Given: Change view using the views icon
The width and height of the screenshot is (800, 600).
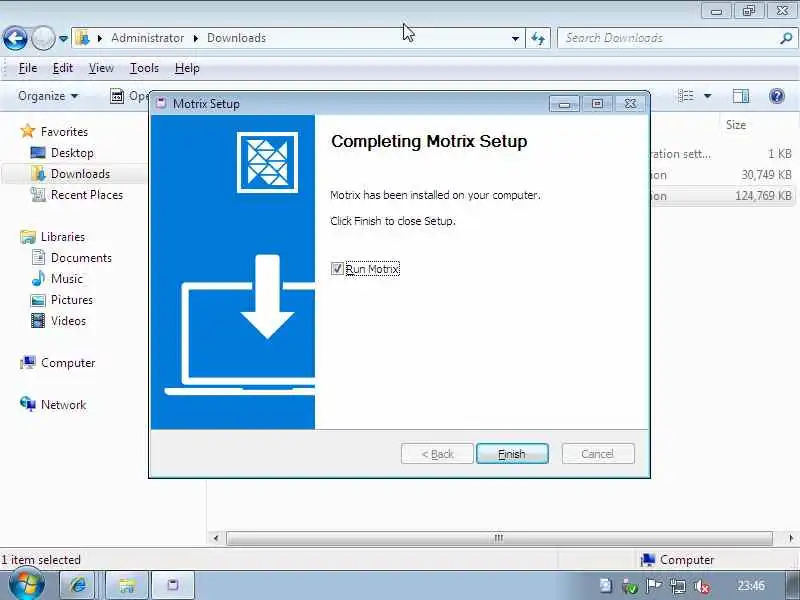Looking at the screenshot, I should (686, 96).
